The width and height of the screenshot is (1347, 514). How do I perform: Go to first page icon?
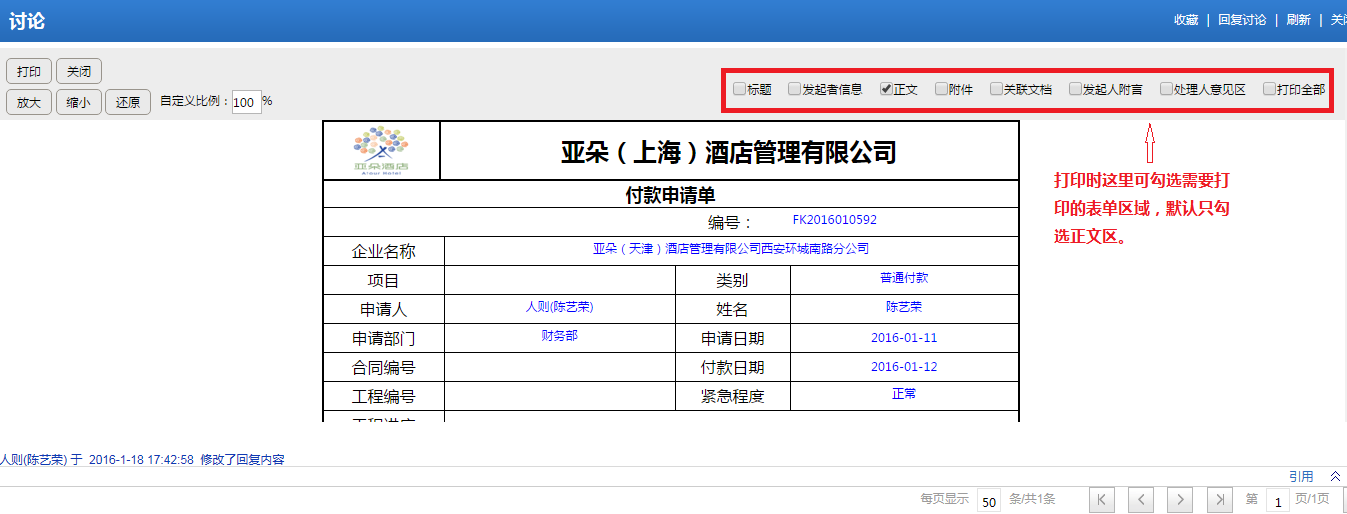(1101, 499)
